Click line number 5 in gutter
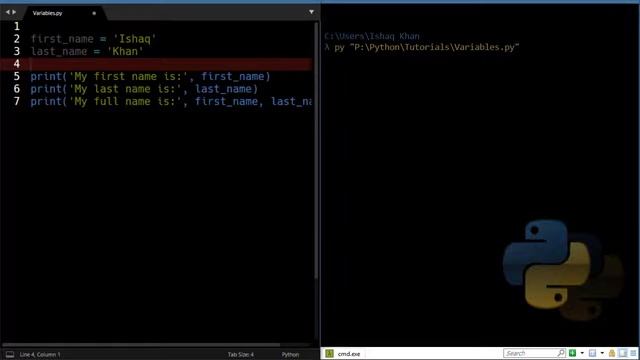Screen dimensions: 640x360 click(x=16, y=76)
